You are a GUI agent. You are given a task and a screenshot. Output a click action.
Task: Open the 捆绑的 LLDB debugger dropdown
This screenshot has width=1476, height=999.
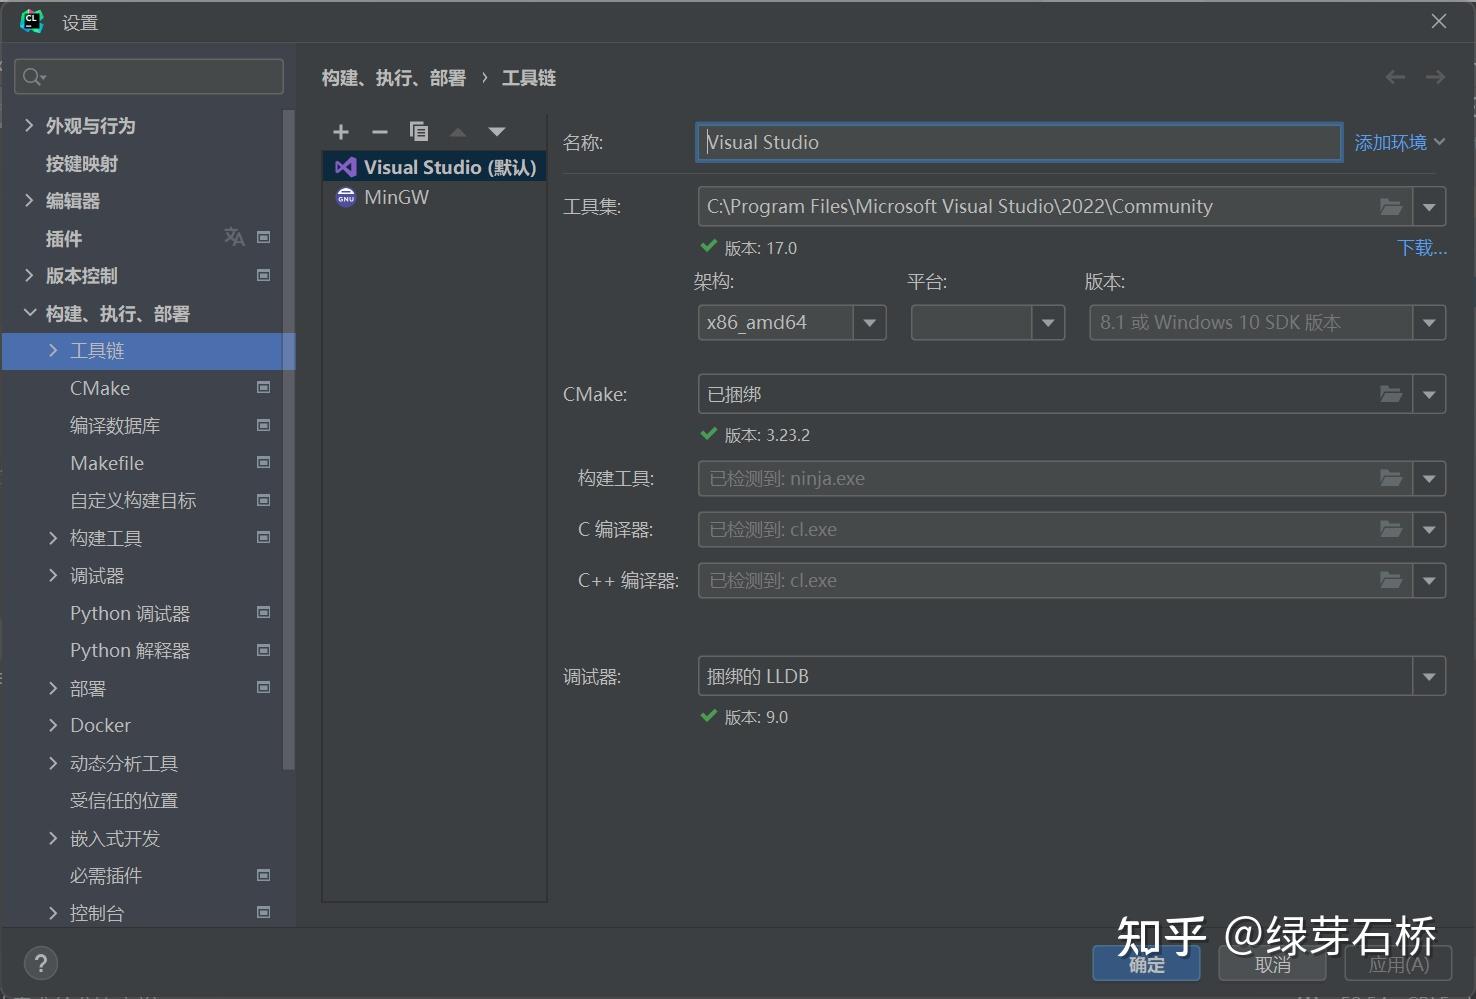click(1428, 675)
